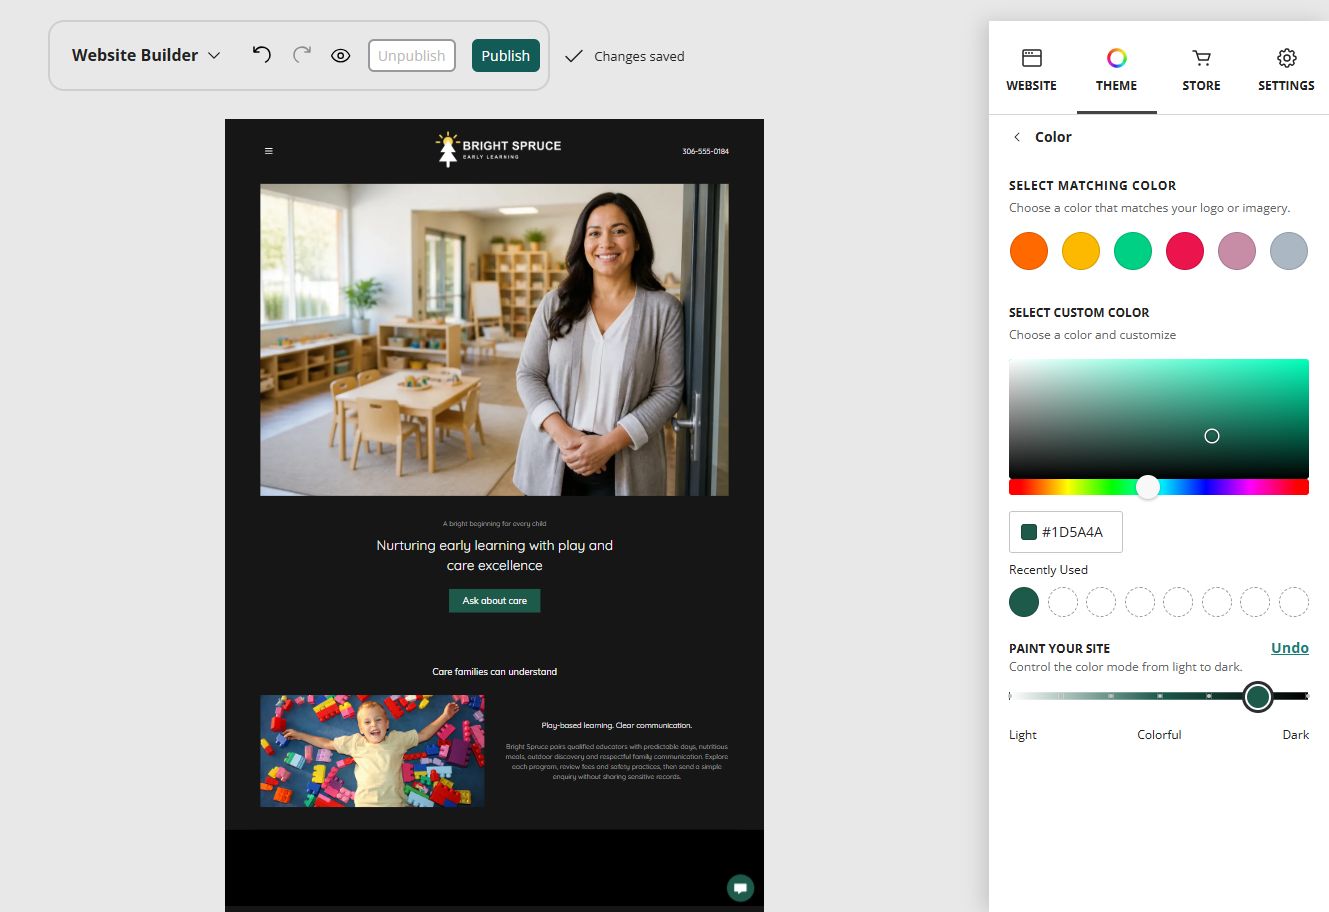Select the gray-blue matching color swatch

1289,251
